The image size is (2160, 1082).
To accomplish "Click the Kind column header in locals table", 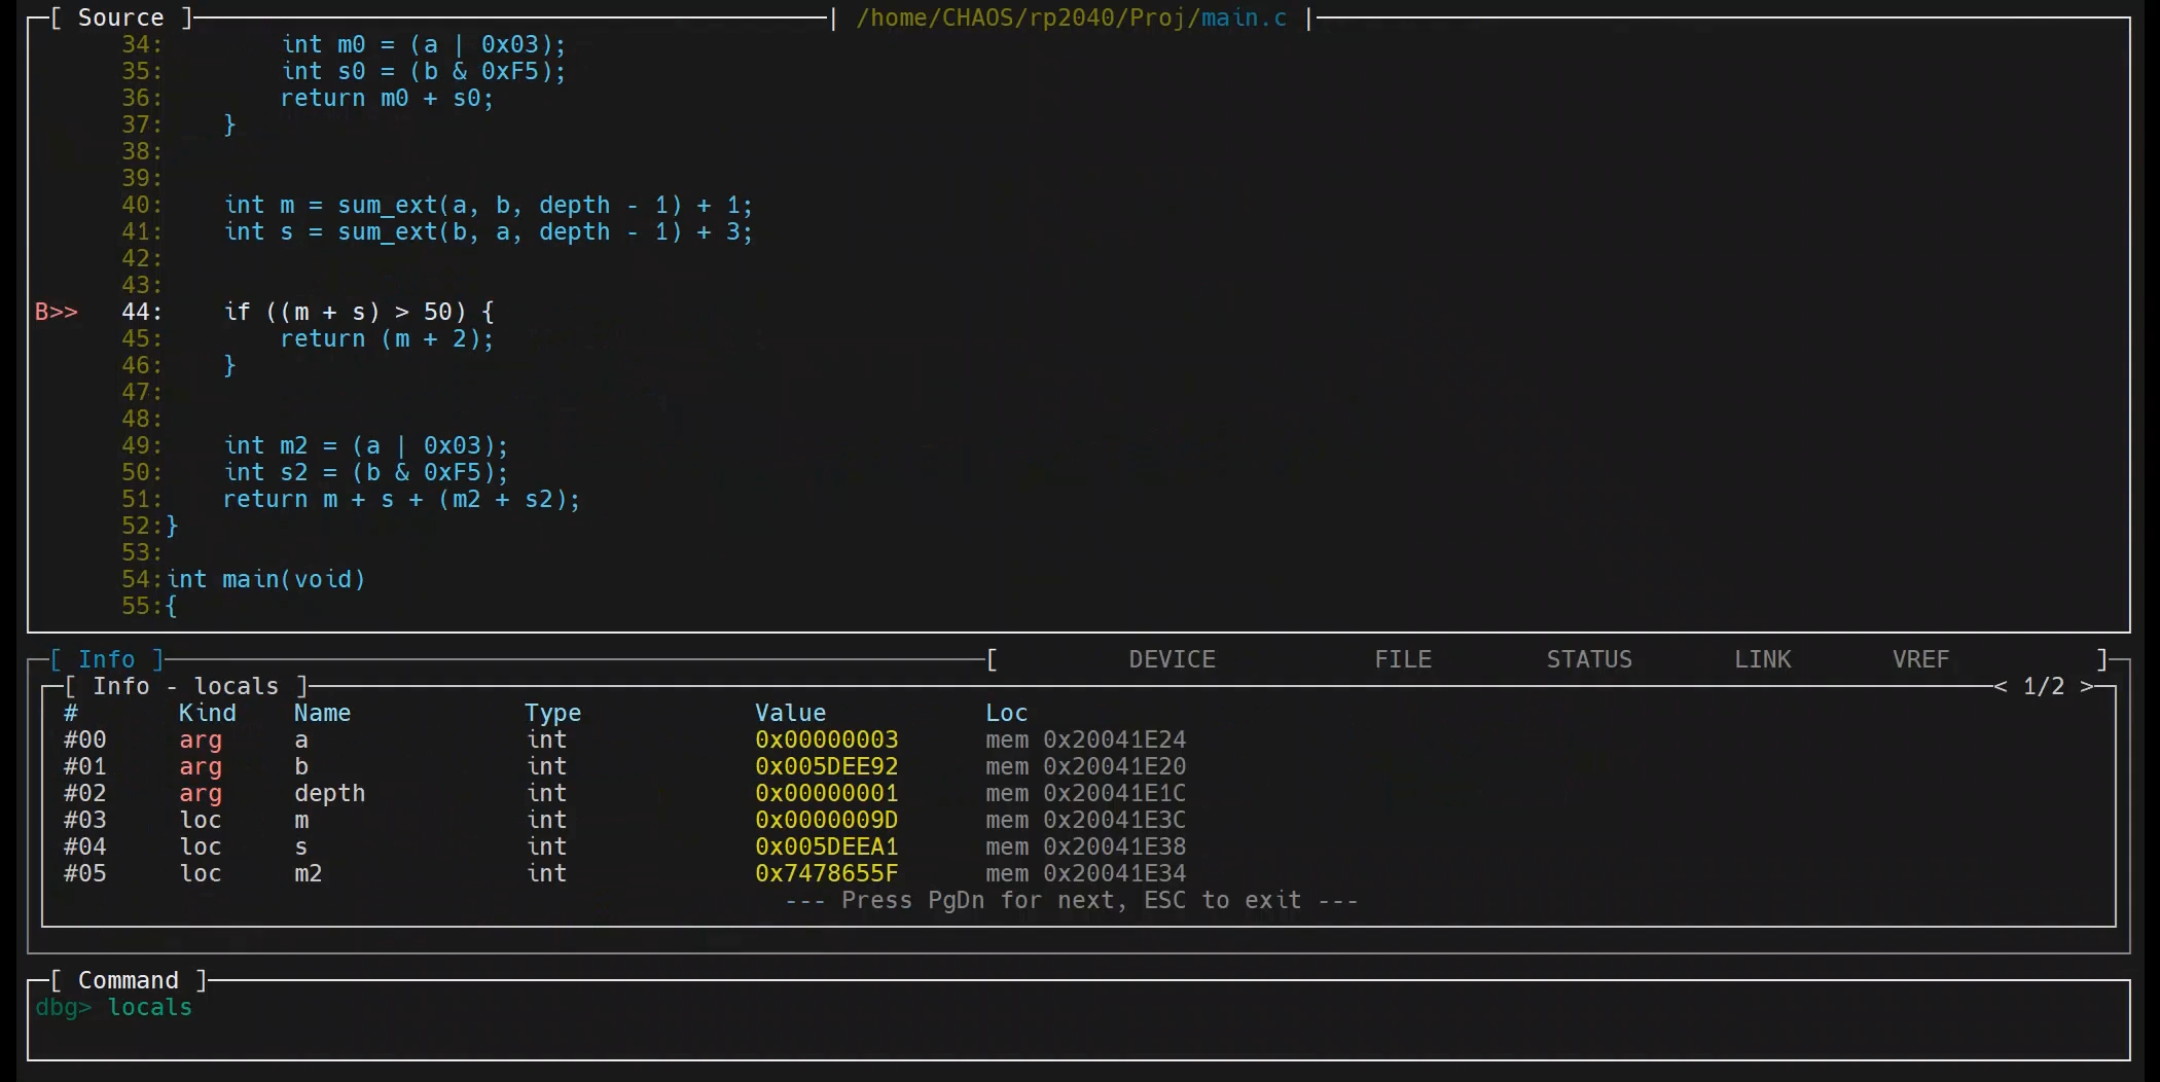I will [207, 713].
